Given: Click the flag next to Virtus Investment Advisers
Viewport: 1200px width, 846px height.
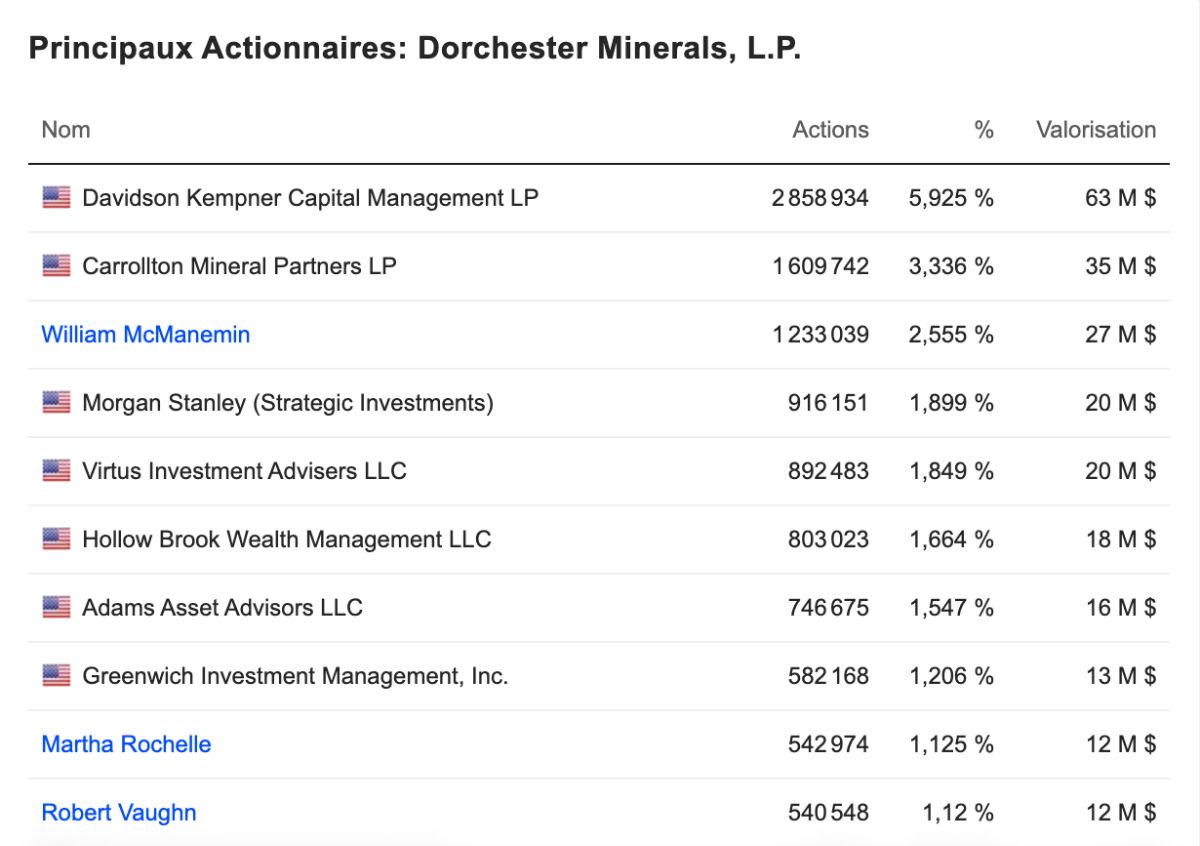Looking at the screenshot, I should click(56, 471).
